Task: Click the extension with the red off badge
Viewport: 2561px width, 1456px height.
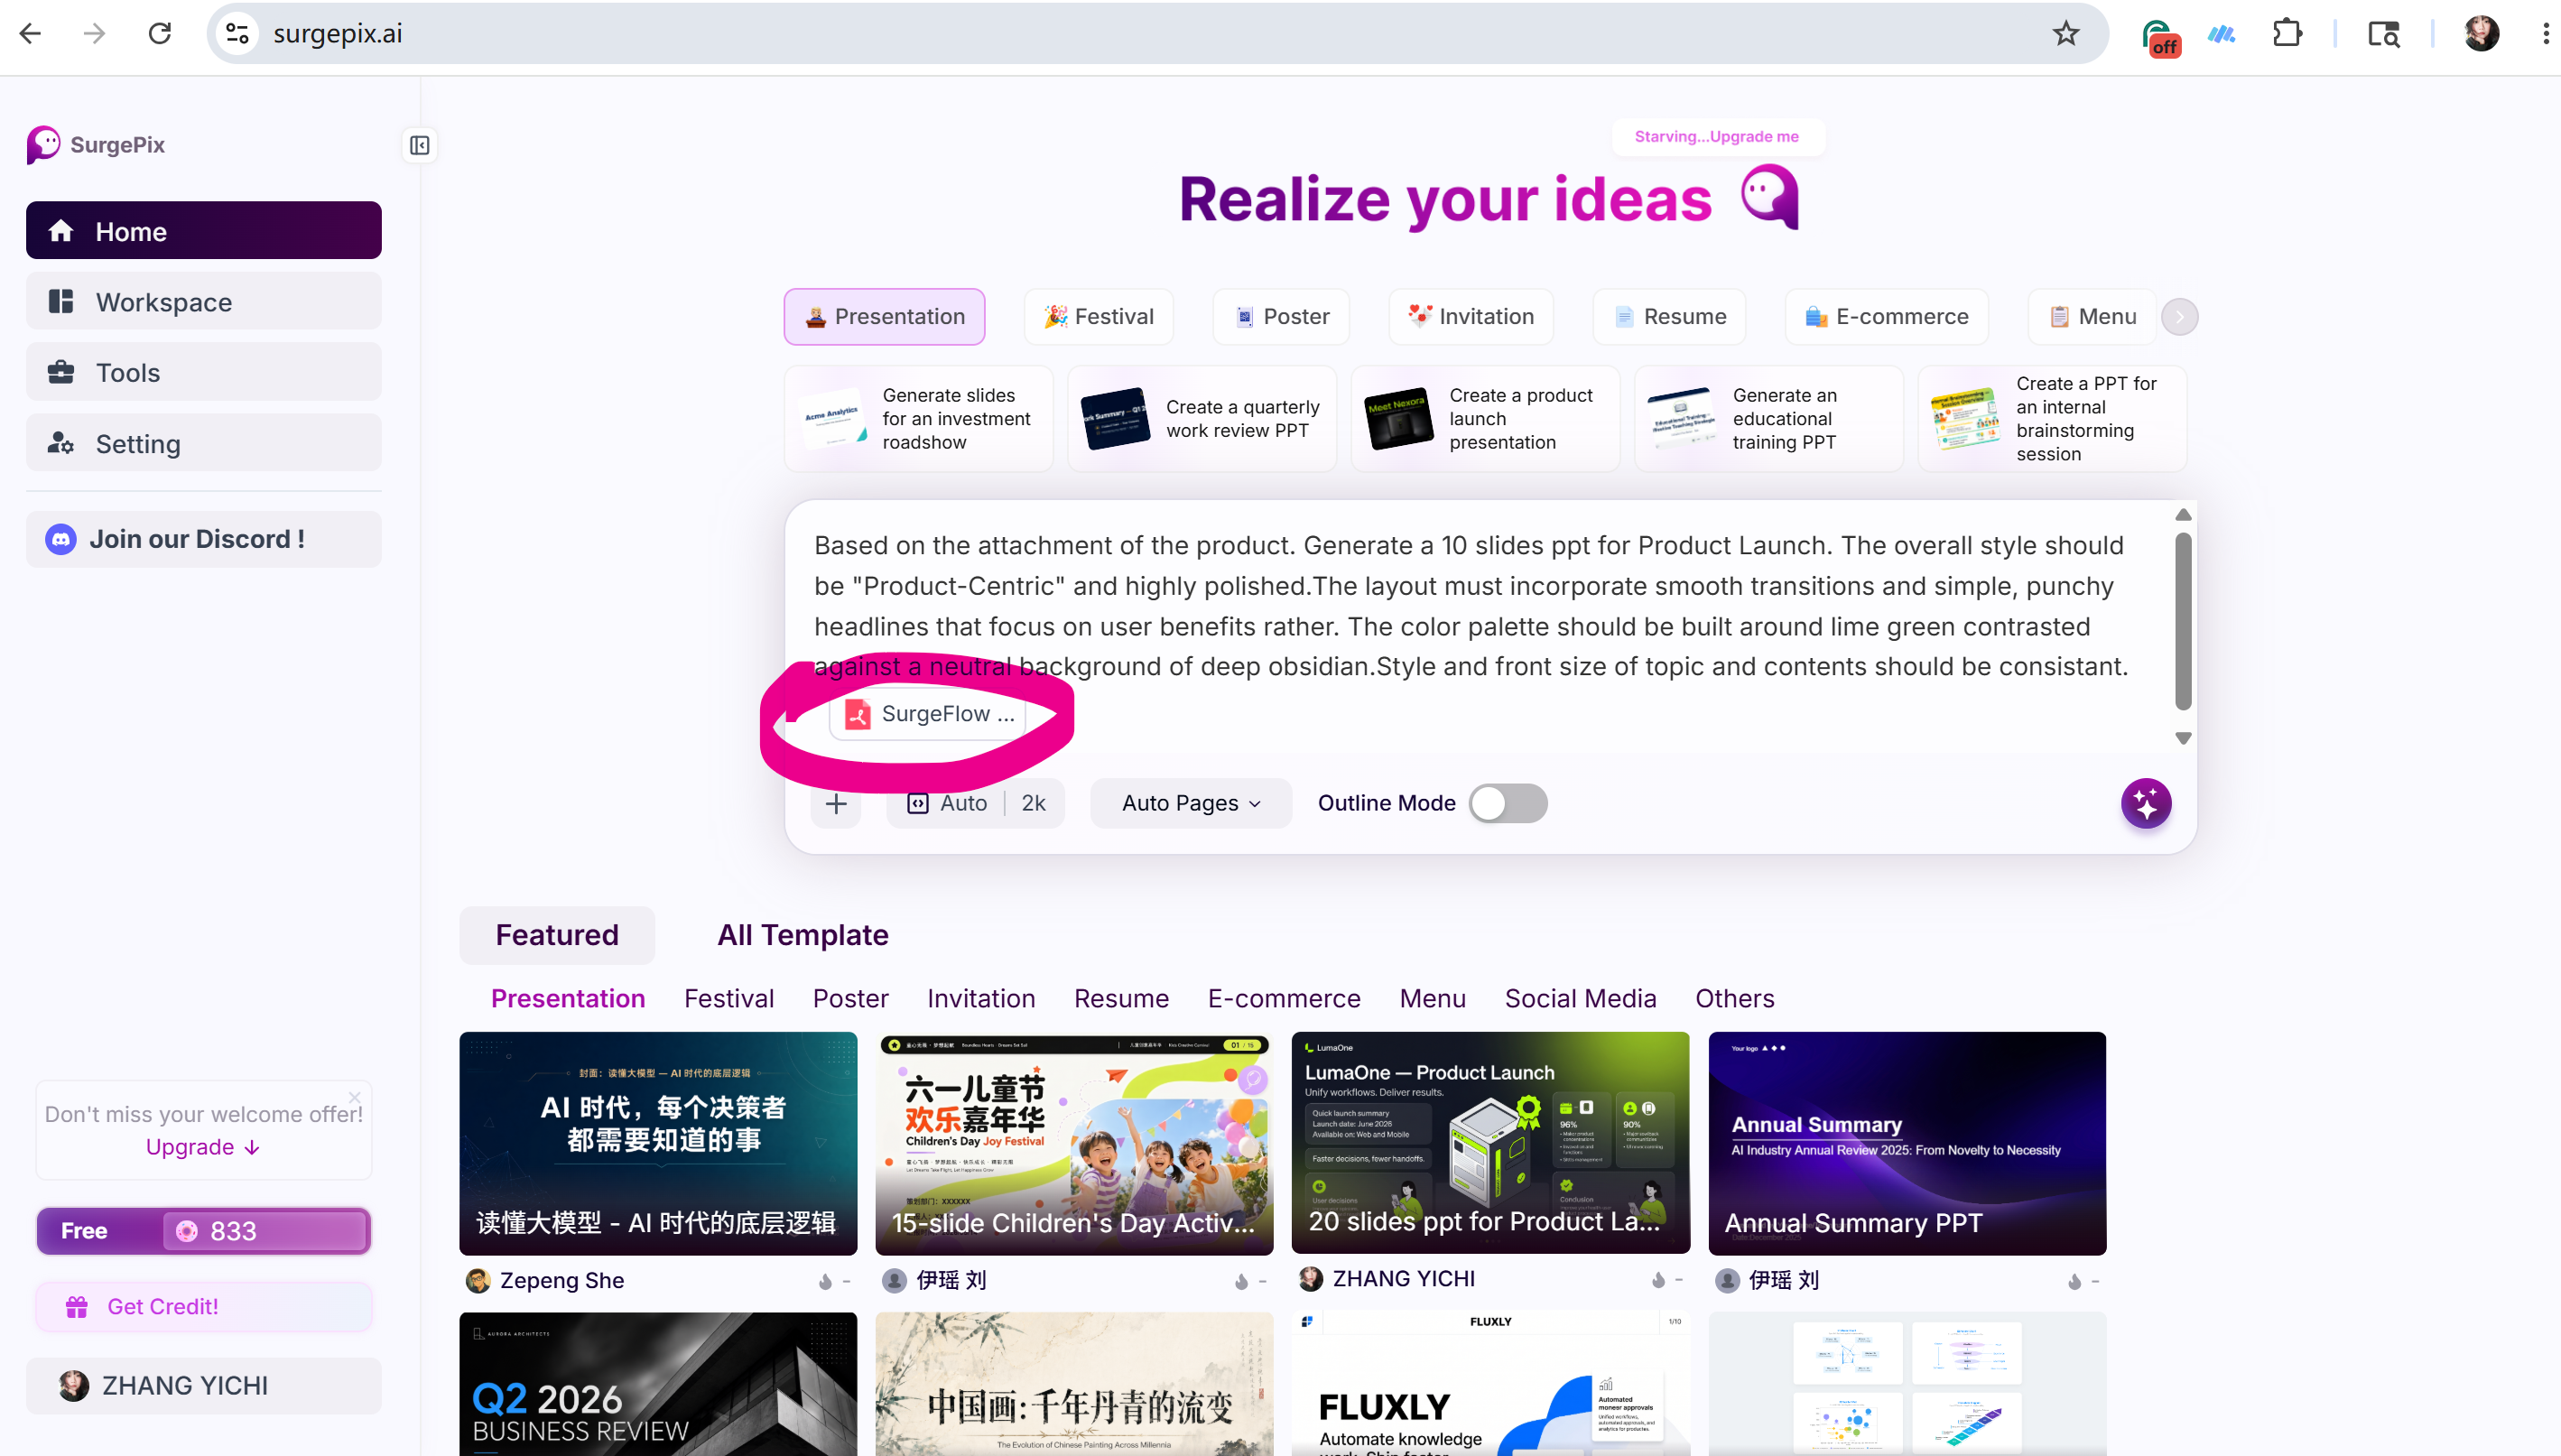Action: pos(2160,37)
